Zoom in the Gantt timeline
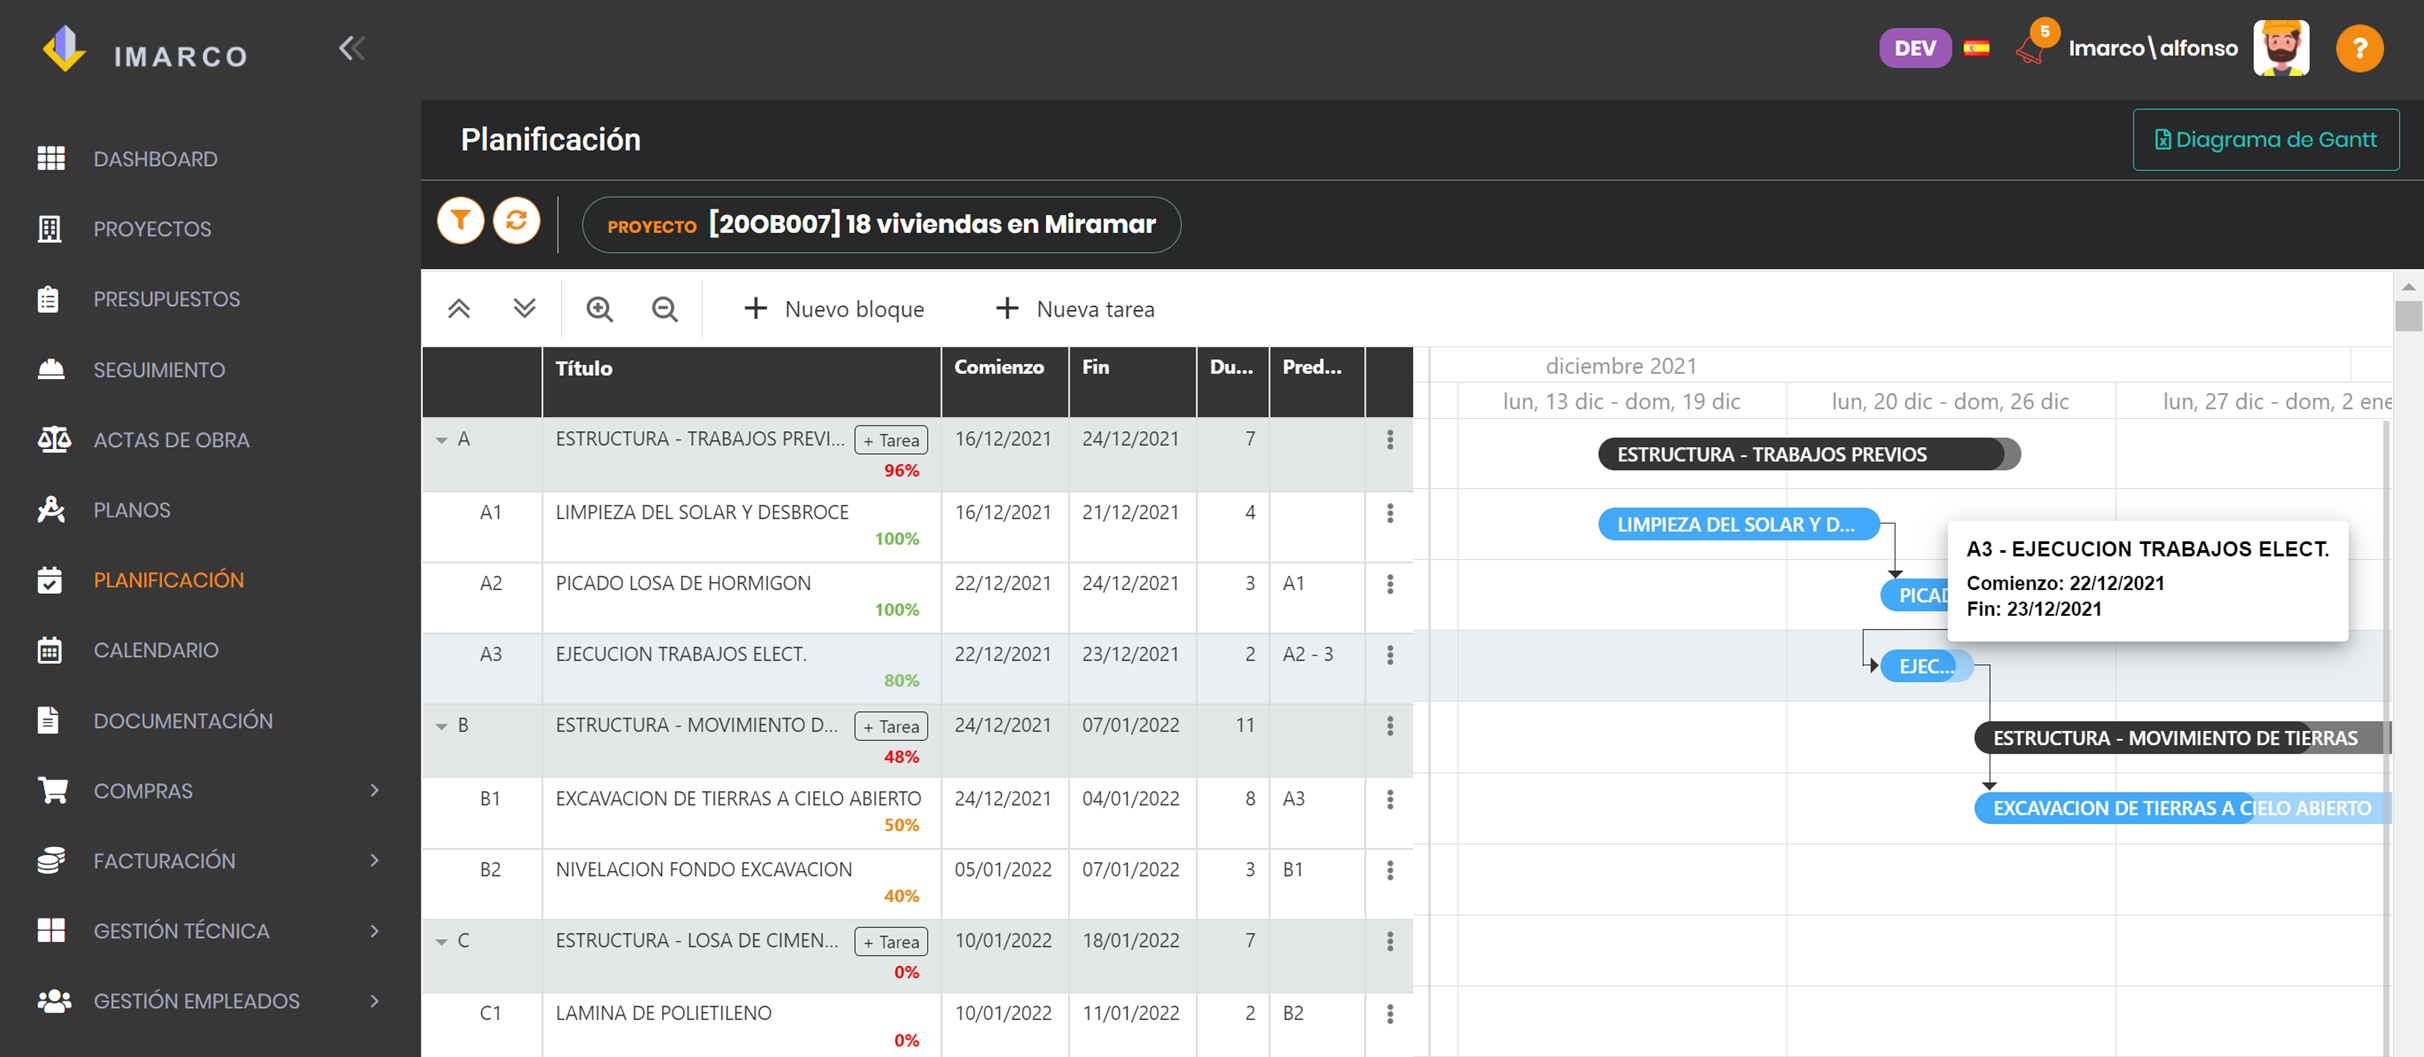2424x1057 pixels. point(600,309)
